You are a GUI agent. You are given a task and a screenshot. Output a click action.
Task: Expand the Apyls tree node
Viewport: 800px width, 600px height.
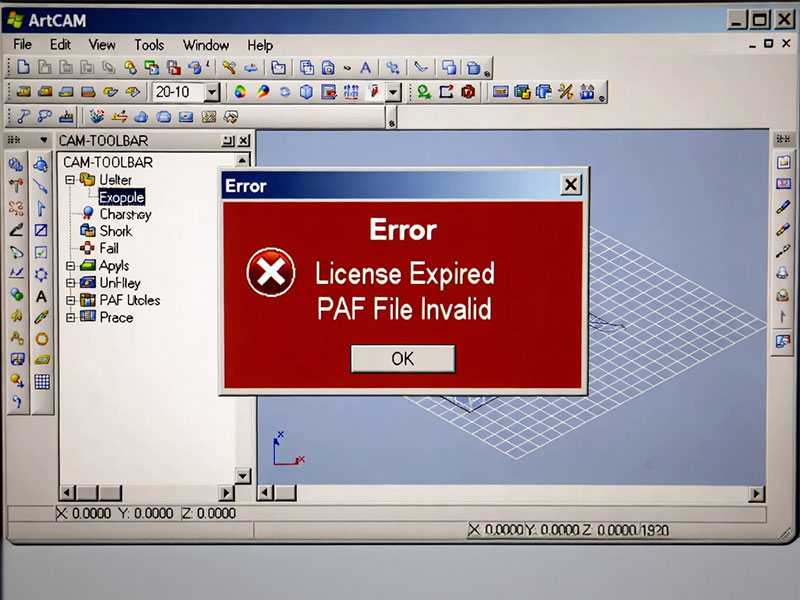70,266
